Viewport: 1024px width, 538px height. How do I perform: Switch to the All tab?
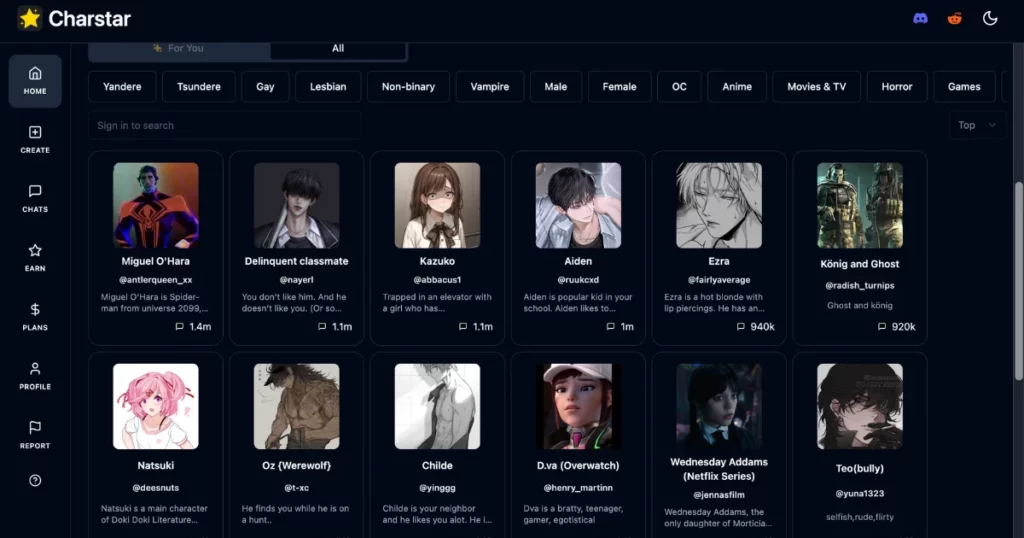click(338, 48)
